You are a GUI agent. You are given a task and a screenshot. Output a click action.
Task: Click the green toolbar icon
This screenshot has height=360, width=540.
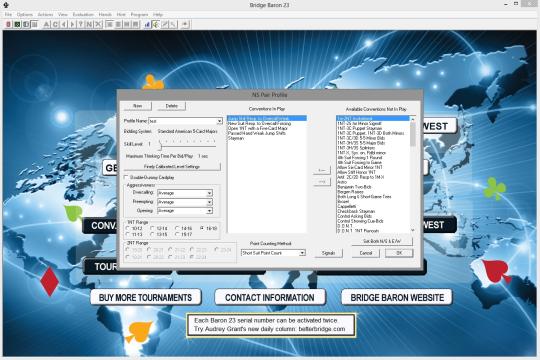[17, 24]
